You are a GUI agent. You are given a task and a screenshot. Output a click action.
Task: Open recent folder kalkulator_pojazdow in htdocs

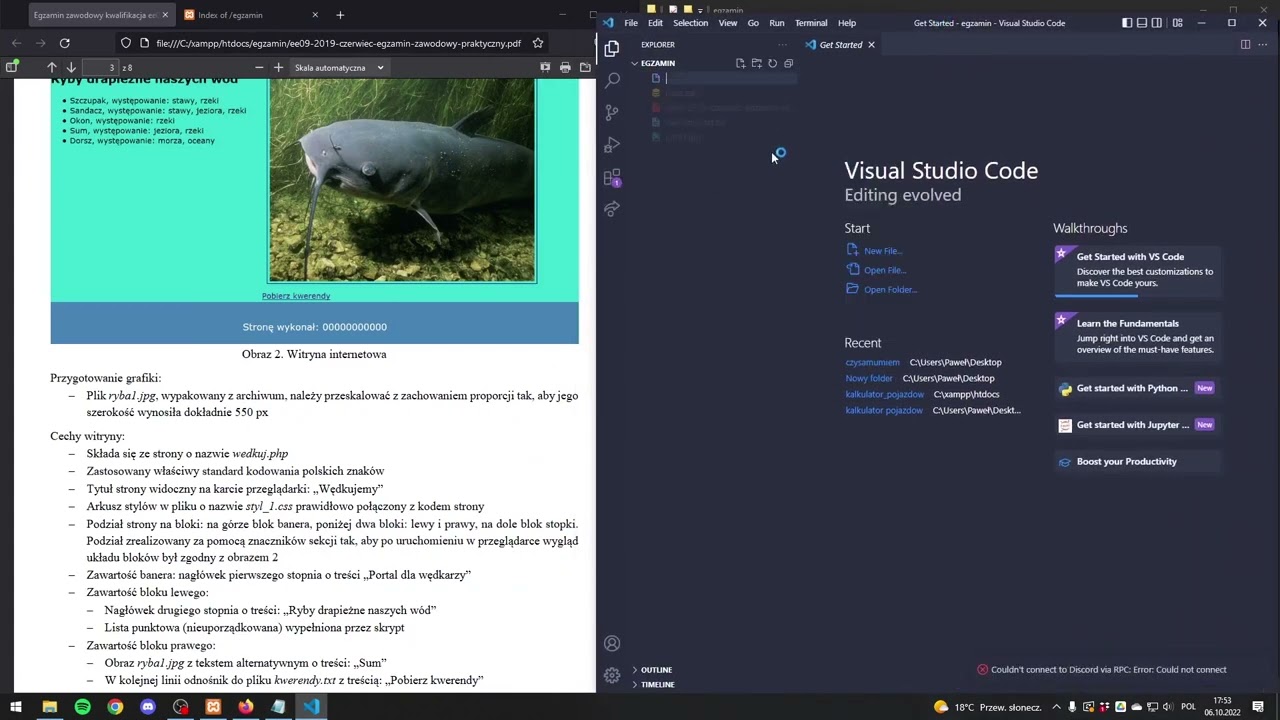[885, 394]
